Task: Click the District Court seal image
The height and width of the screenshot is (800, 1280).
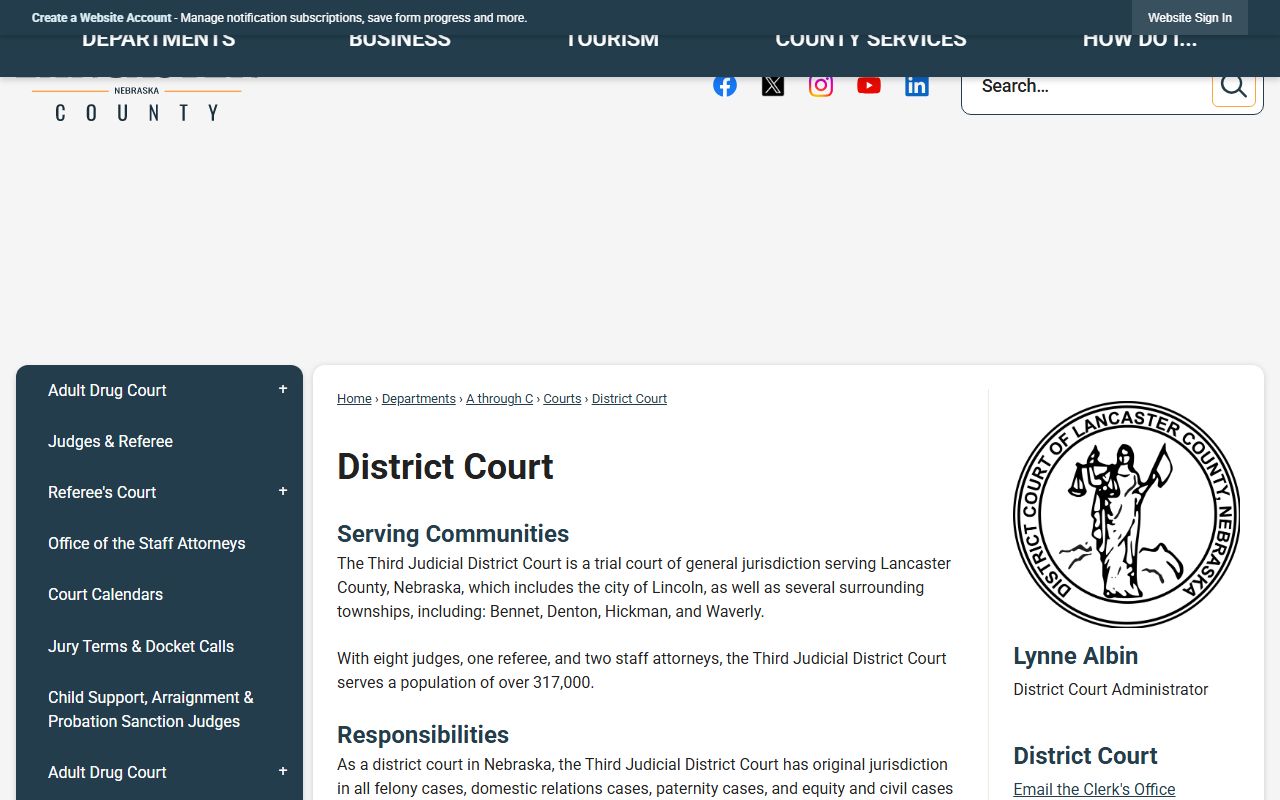Action: [x=1126, y=515]
